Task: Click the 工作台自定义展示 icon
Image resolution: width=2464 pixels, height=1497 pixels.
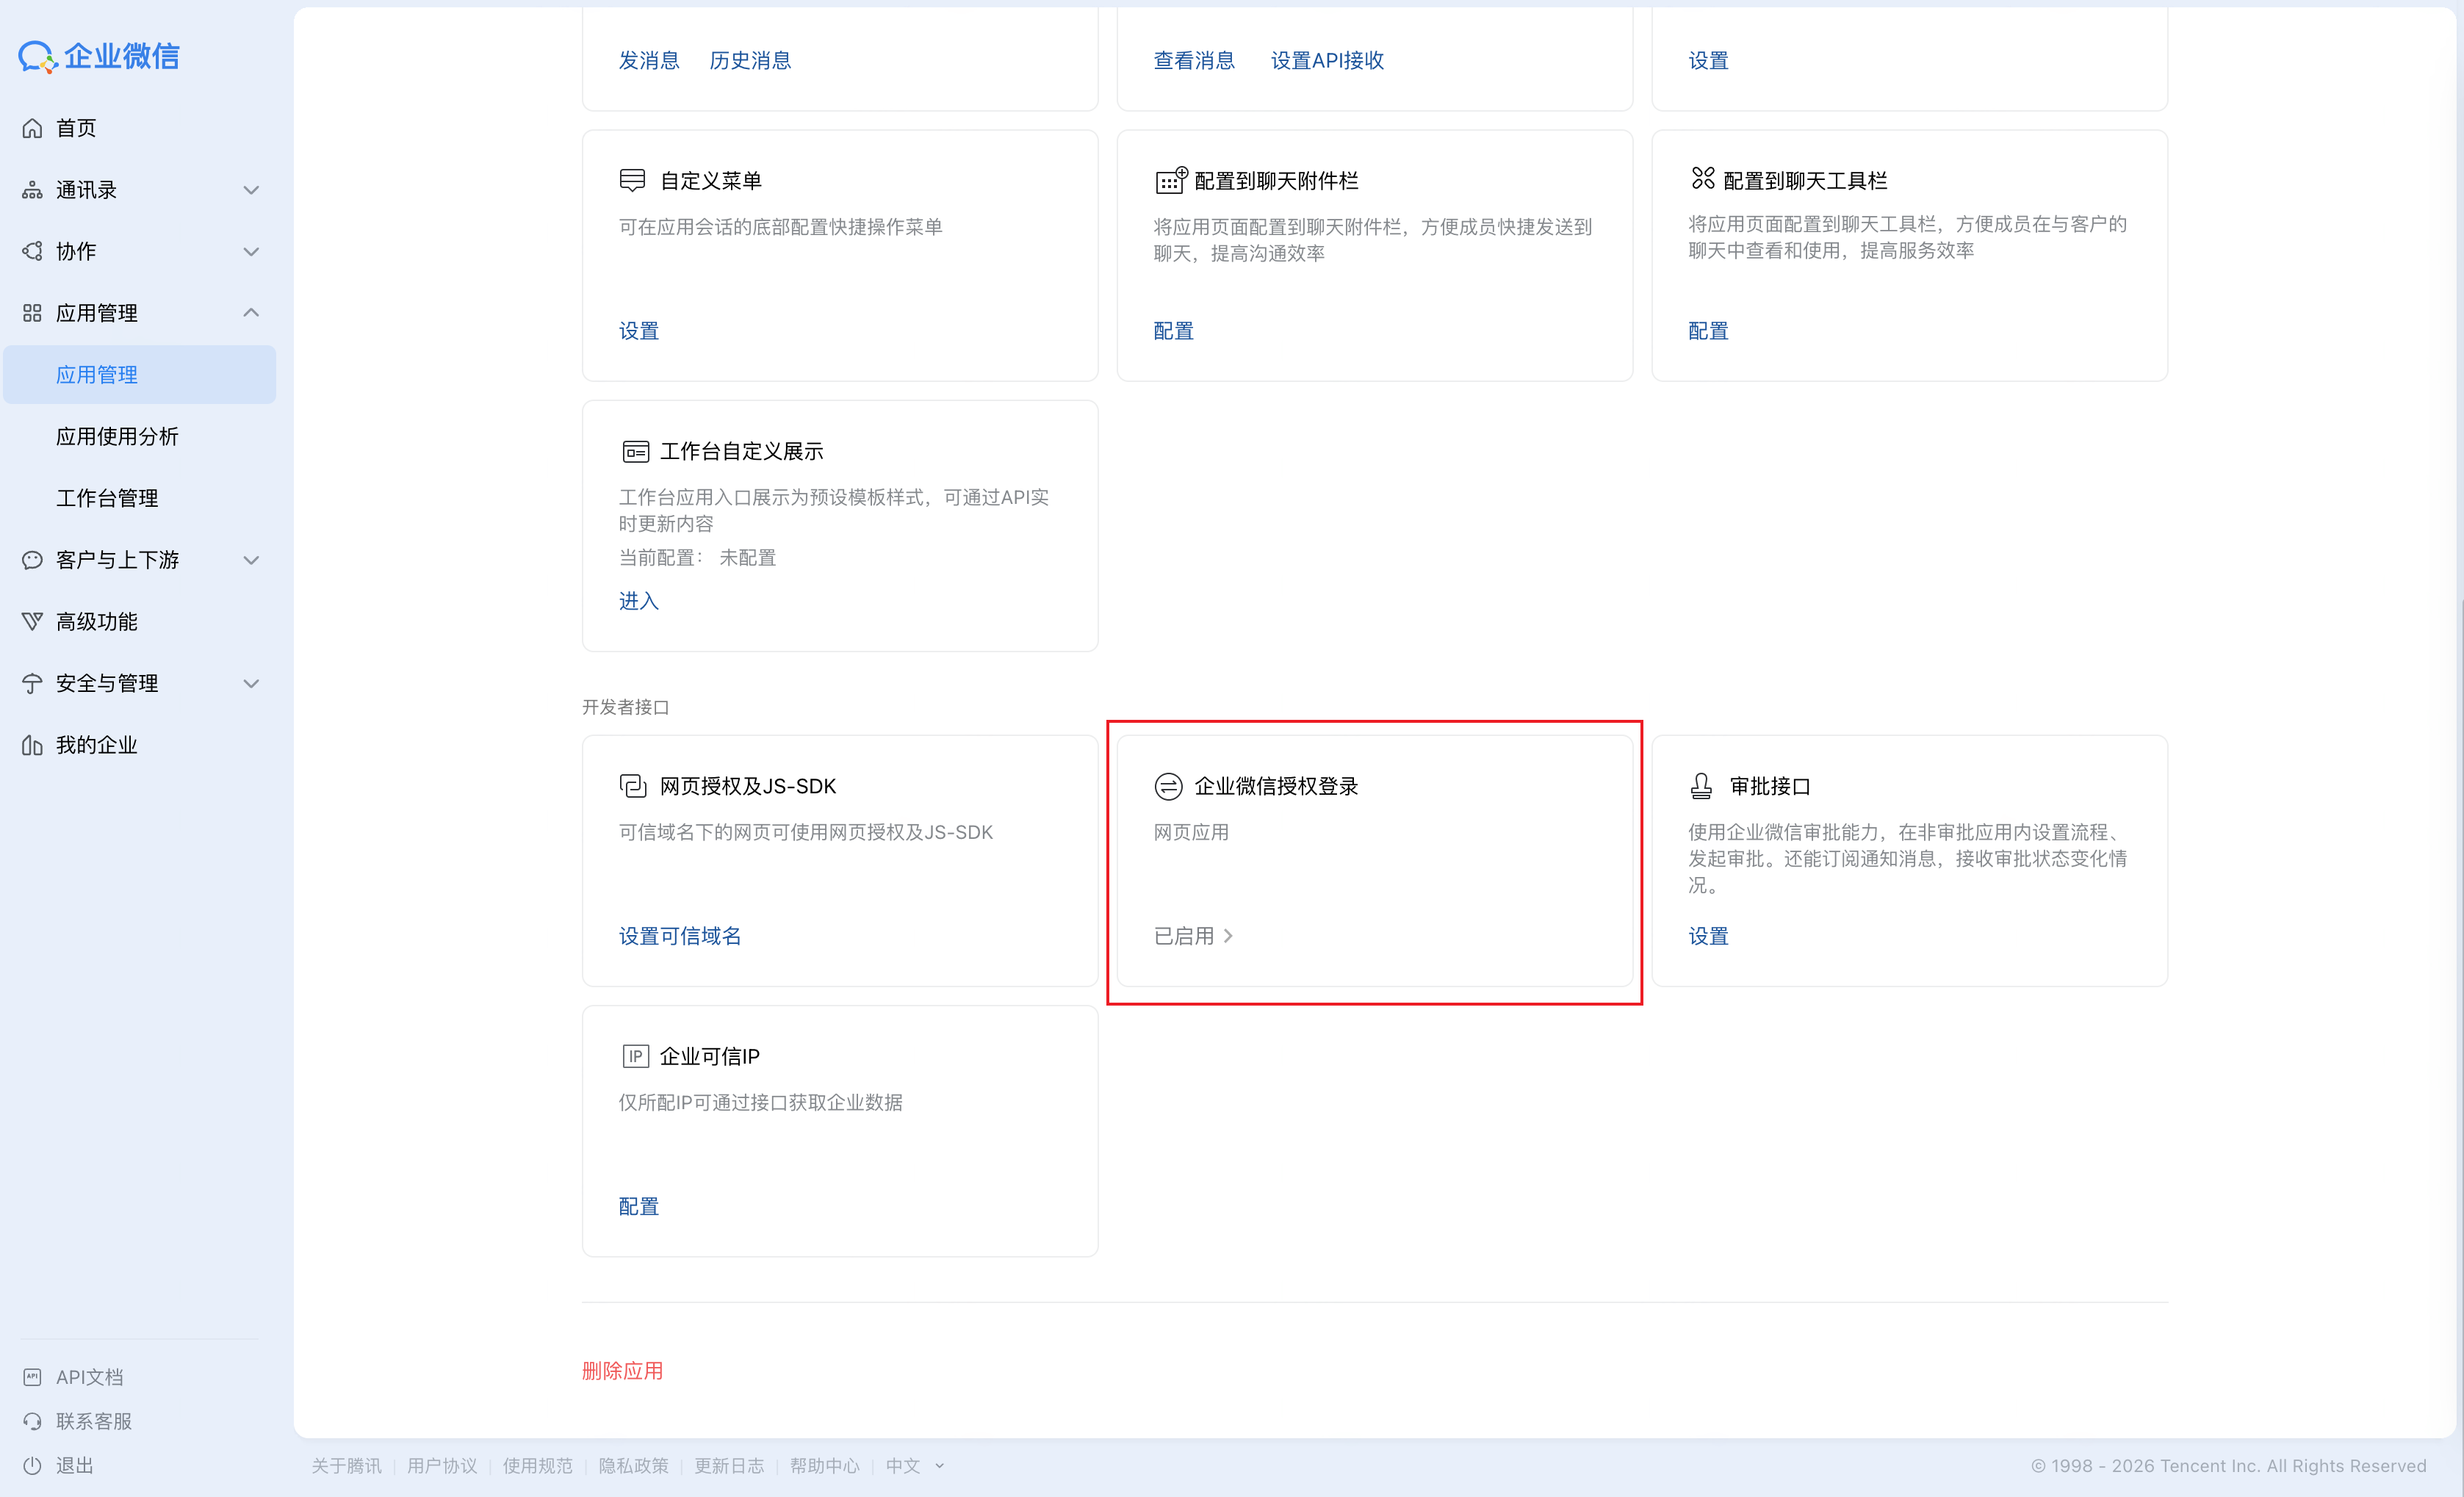Action: point(635,452)
